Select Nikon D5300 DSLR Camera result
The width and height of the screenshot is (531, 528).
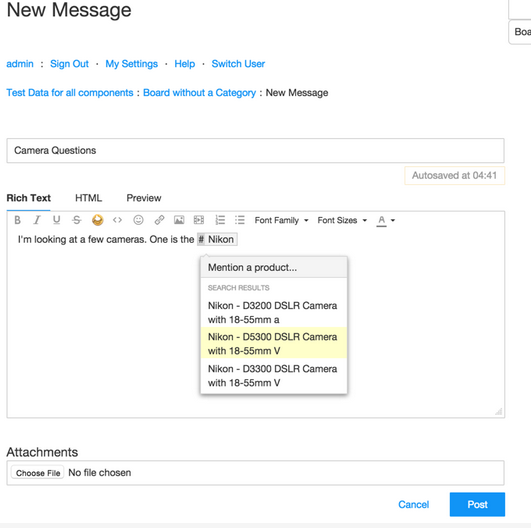[274, 343]
